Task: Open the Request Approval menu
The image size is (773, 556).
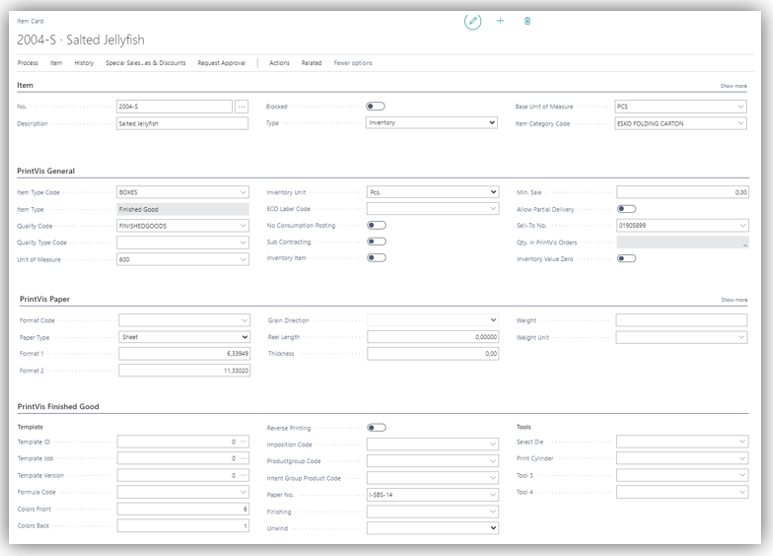Action: tap(221, 63)
